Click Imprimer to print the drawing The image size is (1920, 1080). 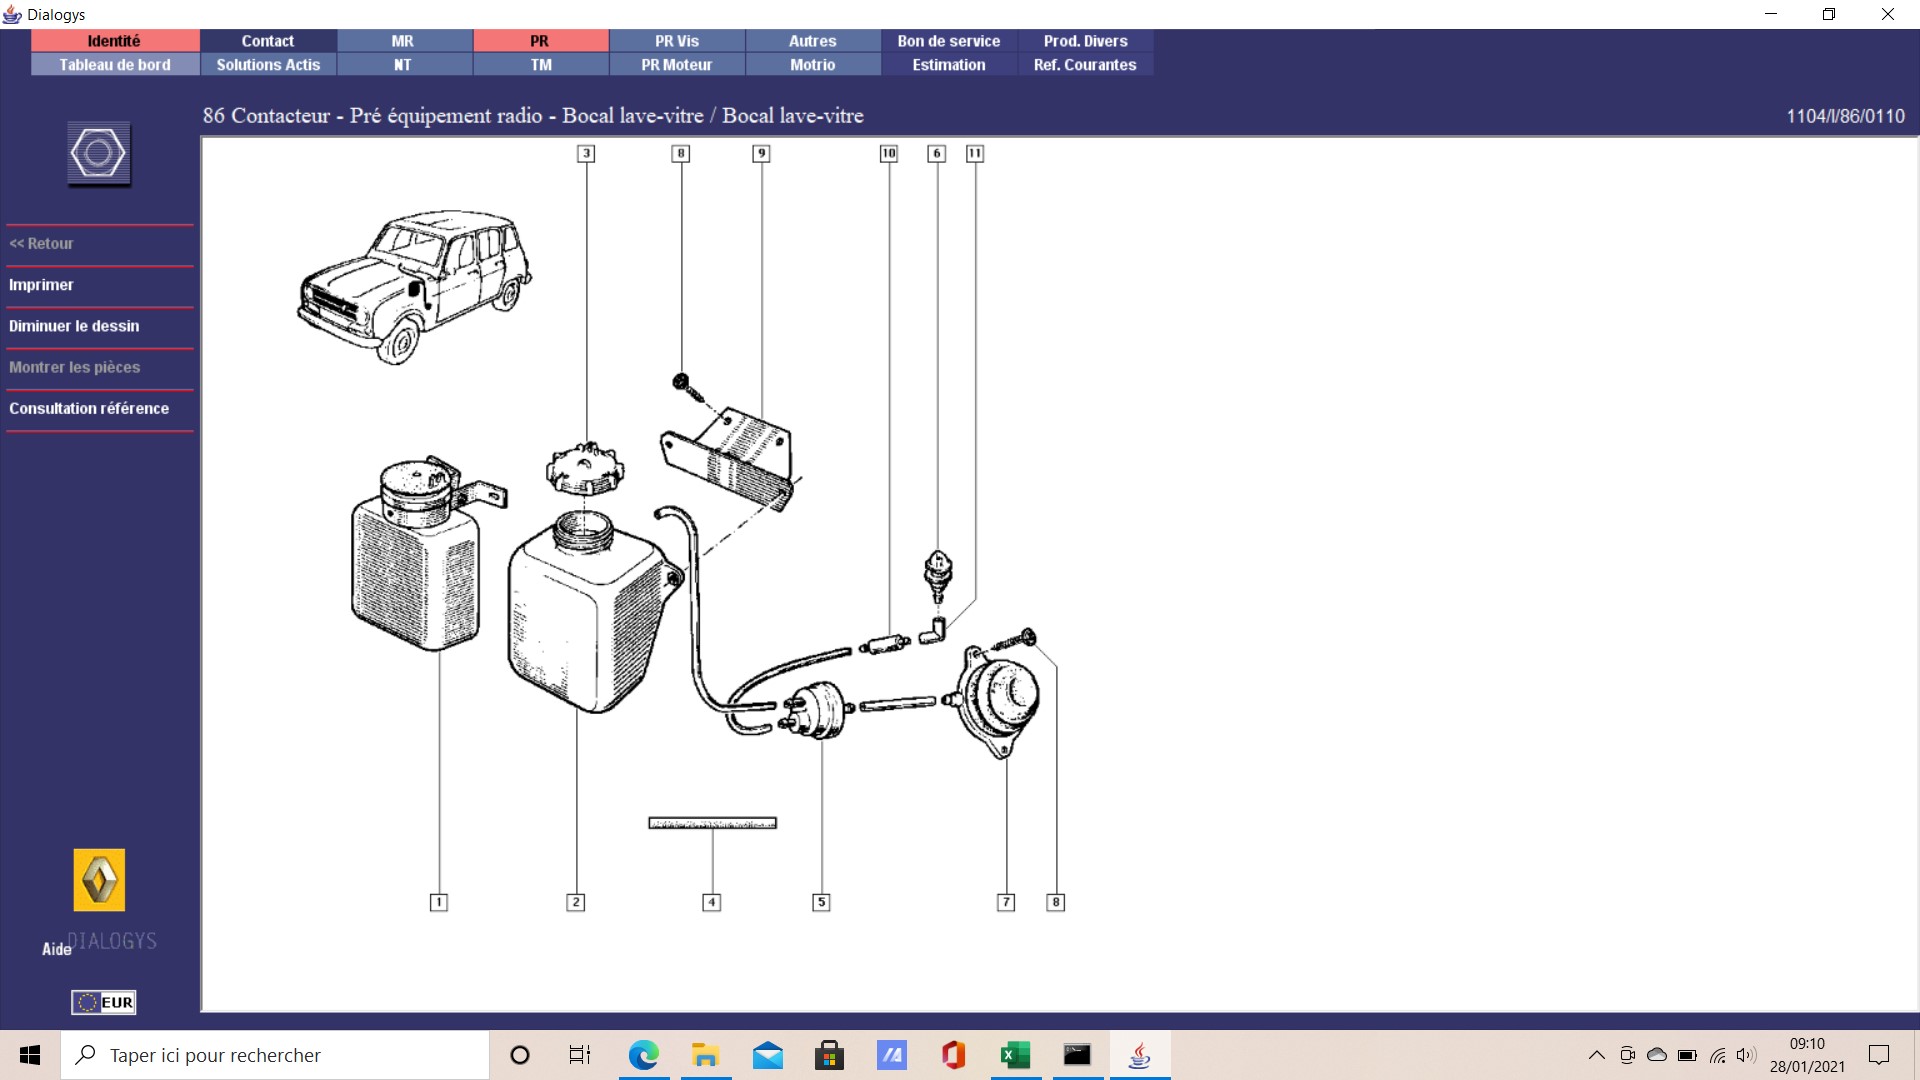42,285
